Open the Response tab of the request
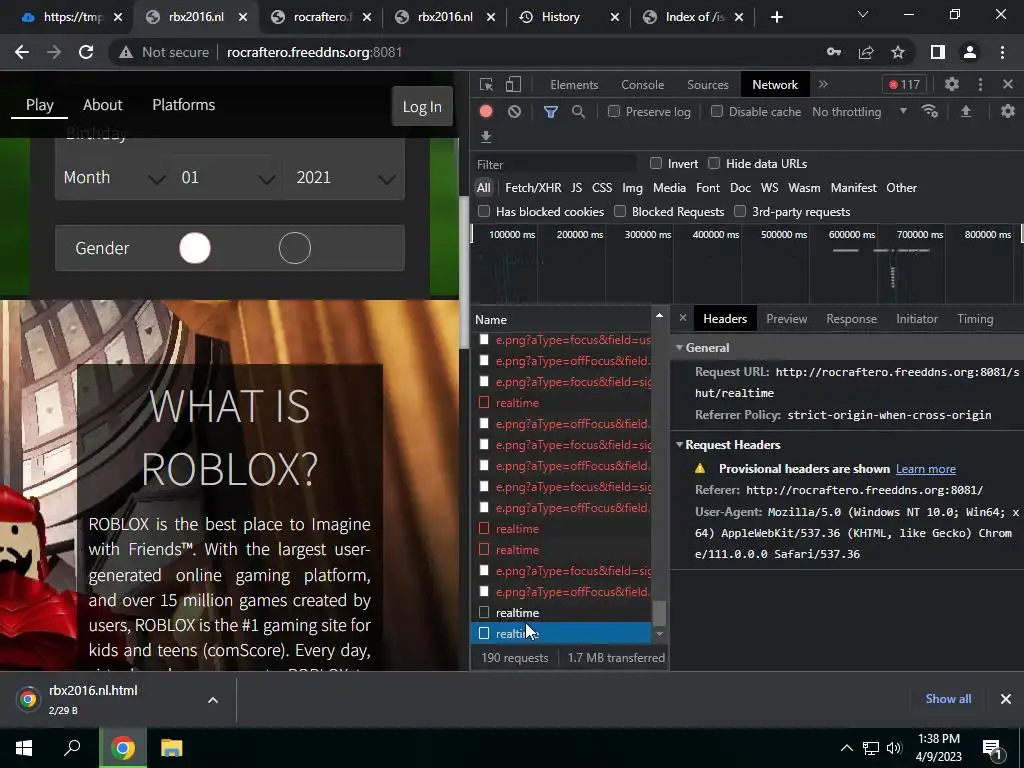 (x=852, y=319)
